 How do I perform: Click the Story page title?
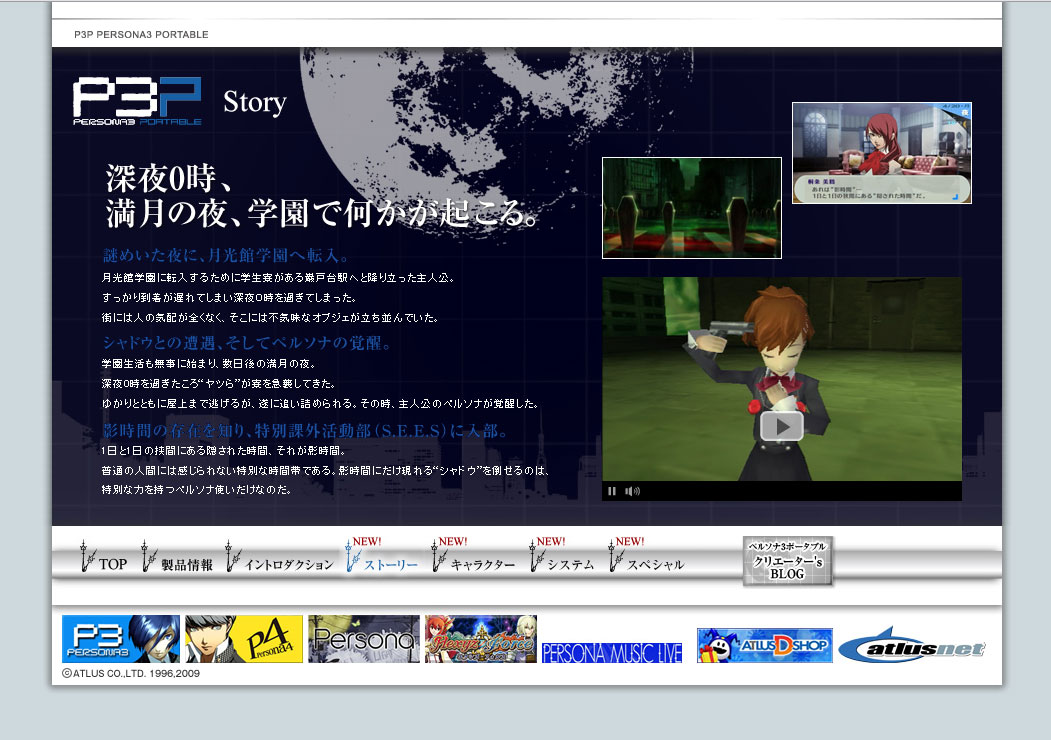tap(255, 103)
